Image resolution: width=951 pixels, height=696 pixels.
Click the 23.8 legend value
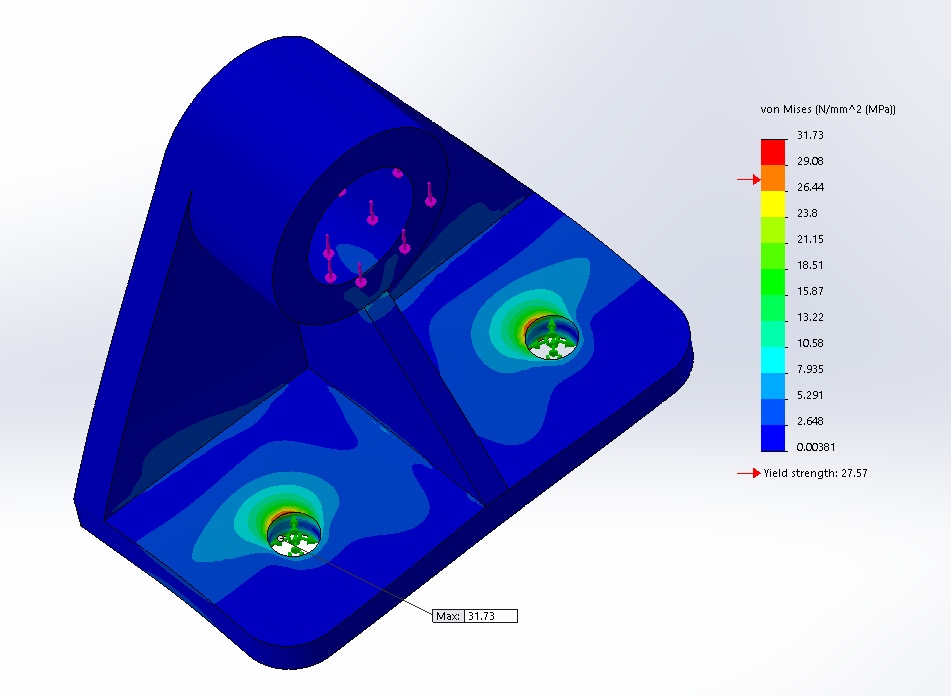coord(807,213)
